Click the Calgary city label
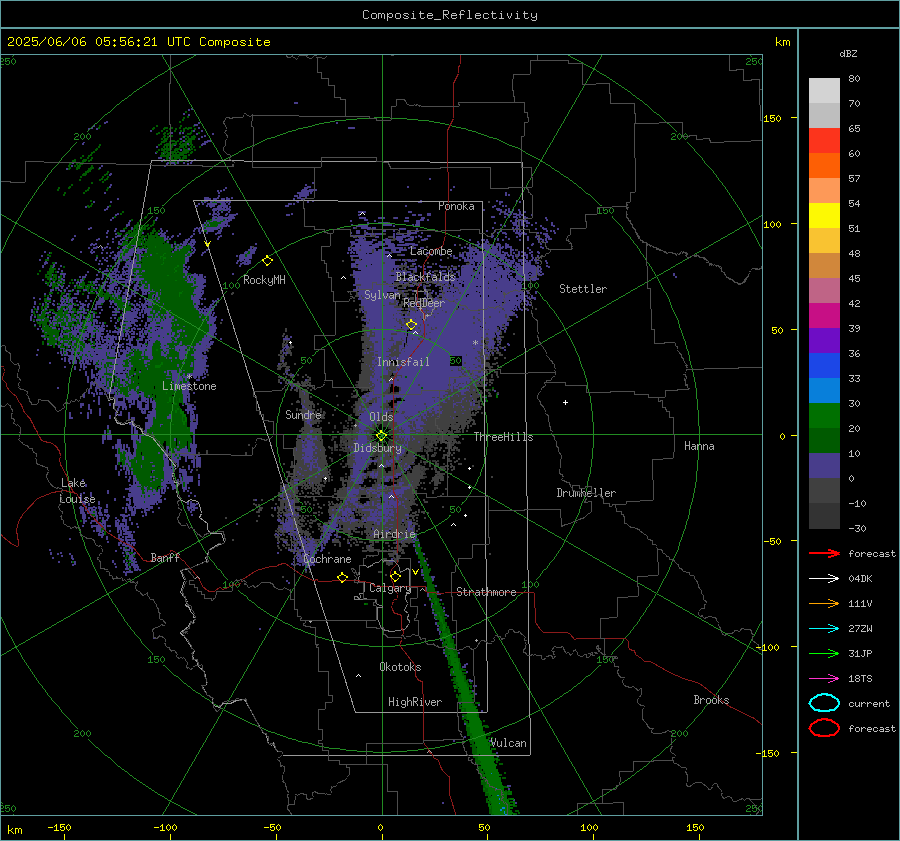 click(x=390, y=588)
